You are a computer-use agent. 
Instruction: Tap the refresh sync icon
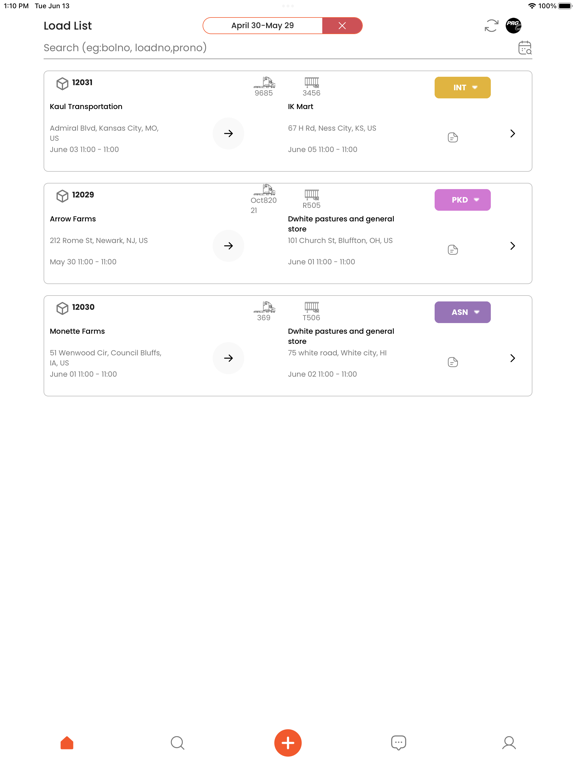pyautogui.click(x=491, y=25)
